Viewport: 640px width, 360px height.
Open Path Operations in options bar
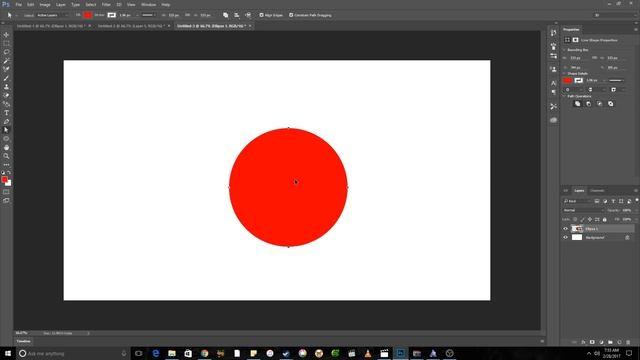pyautogui.click(x=226, y=15)
